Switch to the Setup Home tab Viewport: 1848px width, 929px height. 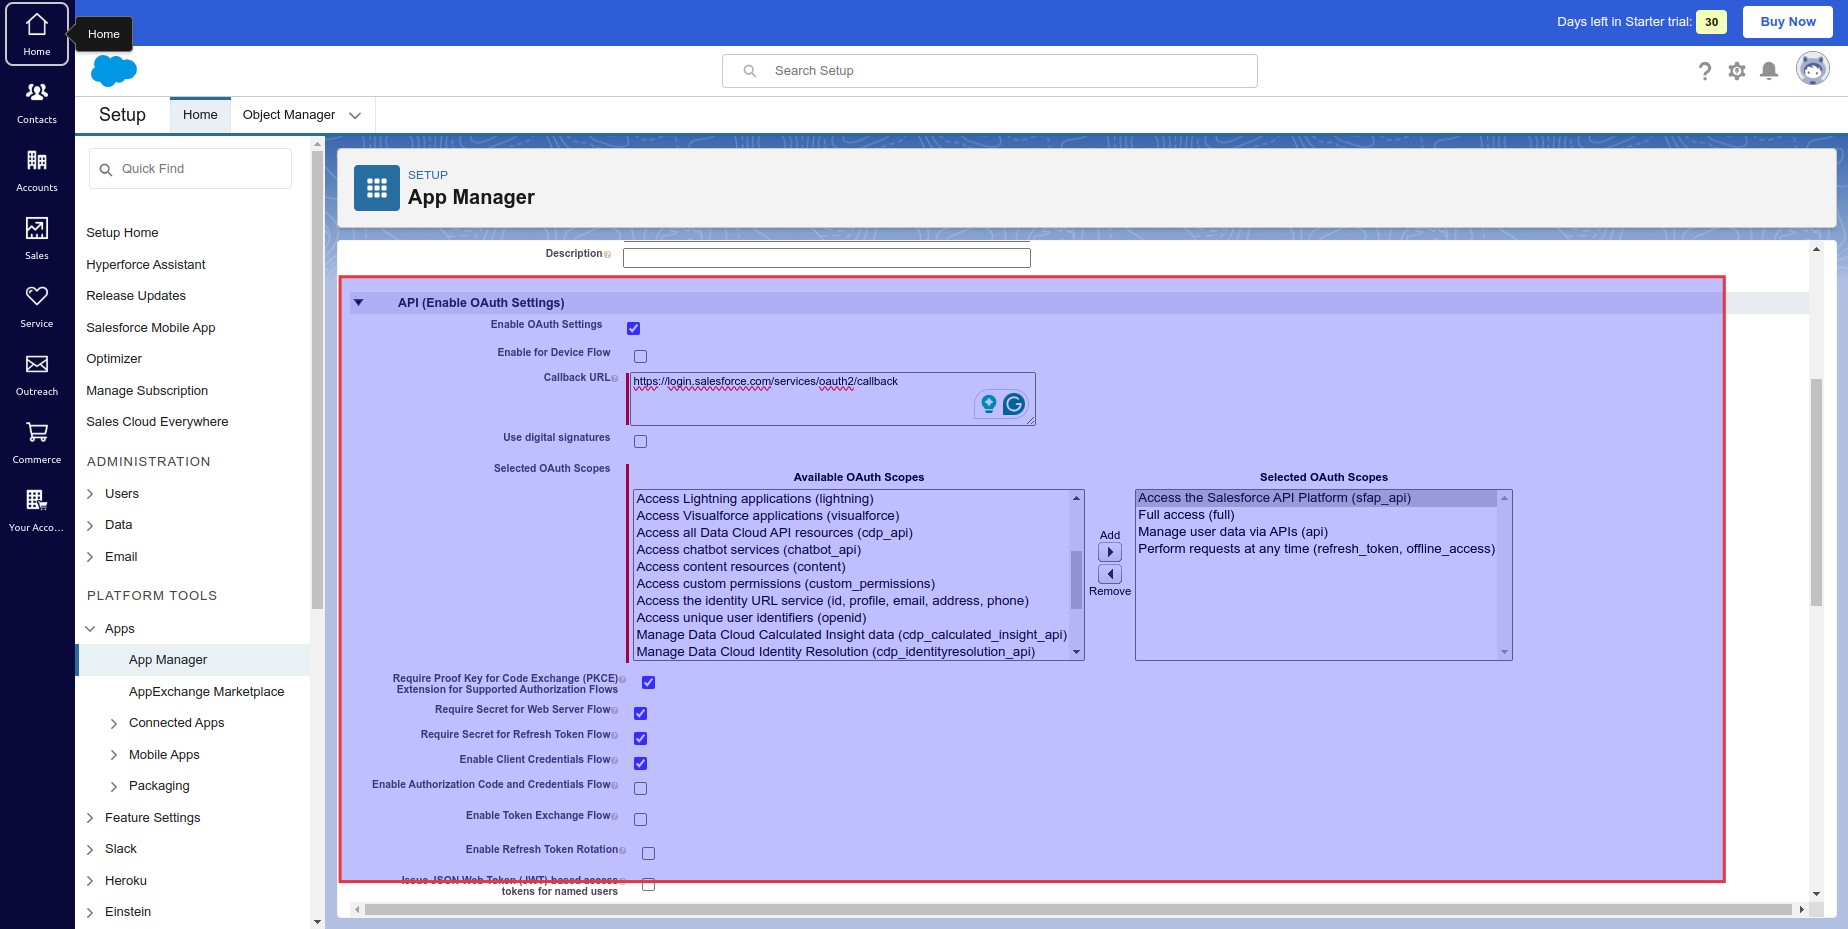tap(200, 115)
